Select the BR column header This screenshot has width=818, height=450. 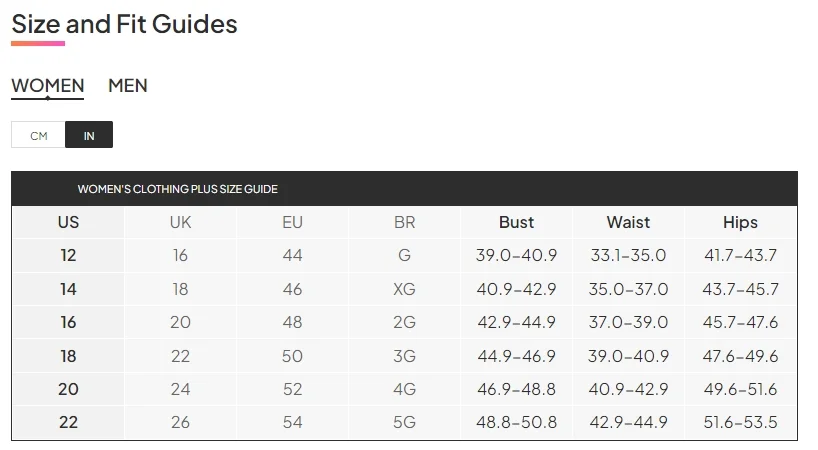tap(404, 222)
